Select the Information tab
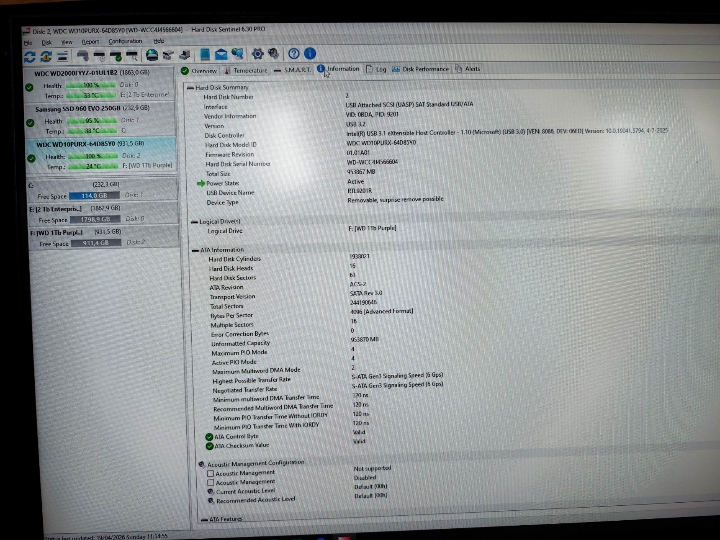 tap(338, 69)
